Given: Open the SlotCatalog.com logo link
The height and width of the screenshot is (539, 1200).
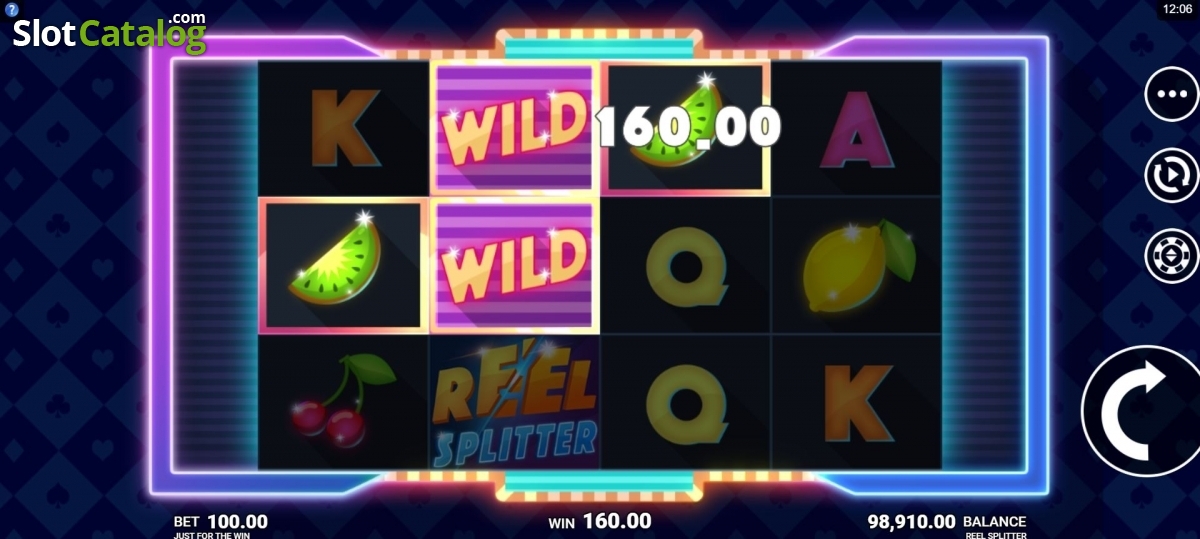Looking at the screenshot, I should click(x=110, y=32).
